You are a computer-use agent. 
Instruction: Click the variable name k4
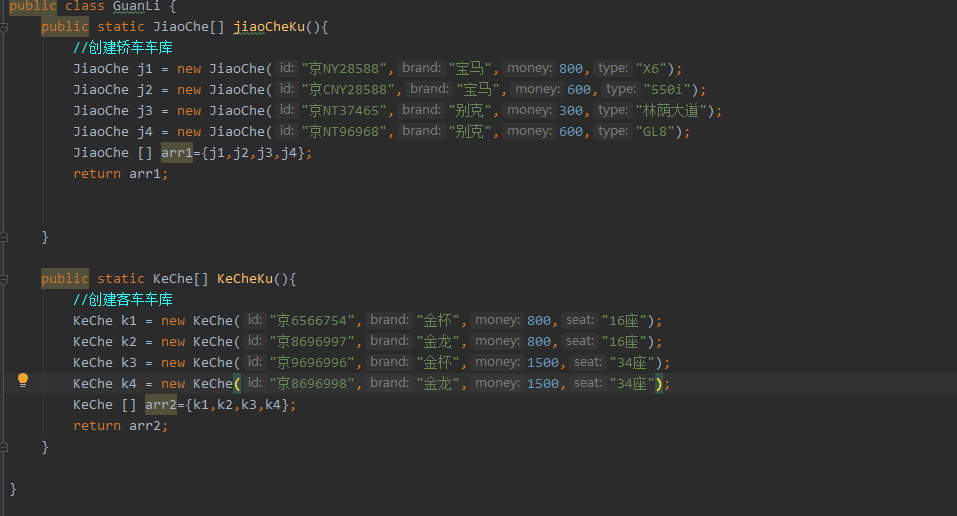[x=129, y=383]
